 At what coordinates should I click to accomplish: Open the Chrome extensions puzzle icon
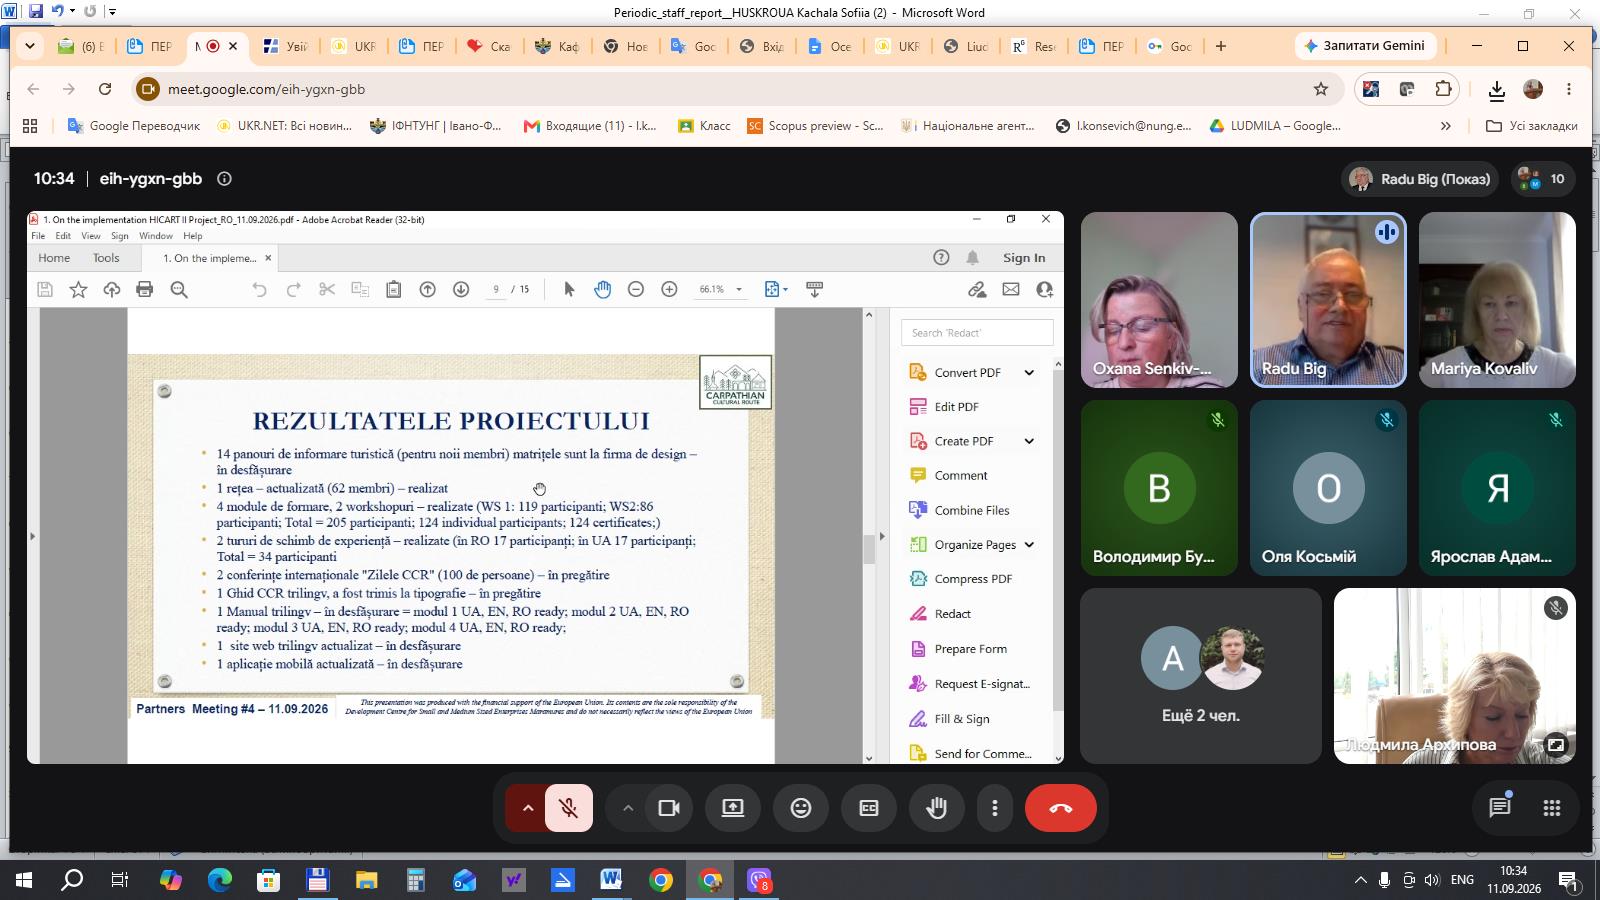pyautogui.click(x=1443, y=89)
